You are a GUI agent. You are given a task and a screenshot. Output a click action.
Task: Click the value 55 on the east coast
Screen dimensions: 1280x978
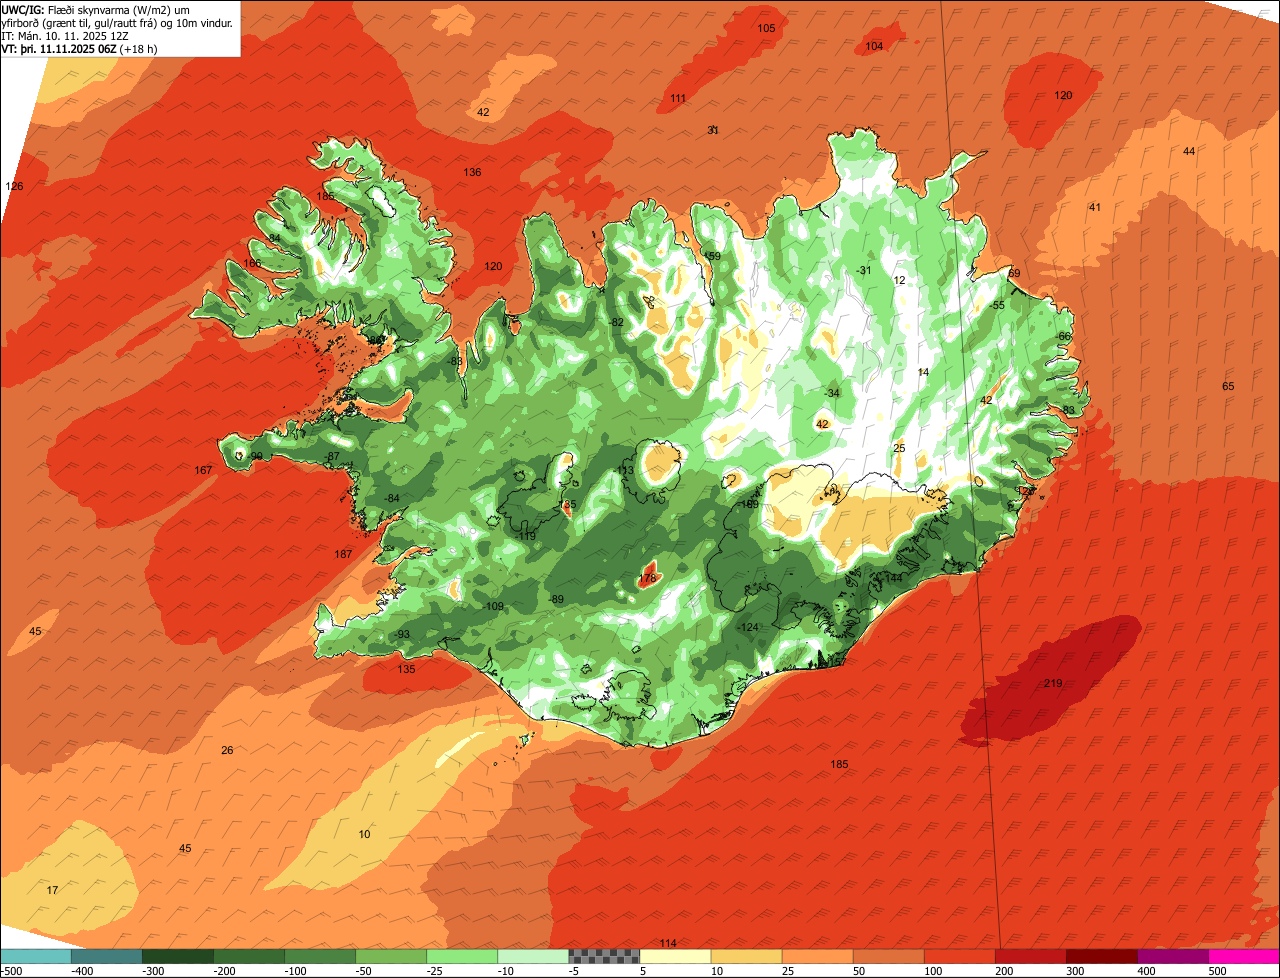point(998,305)
